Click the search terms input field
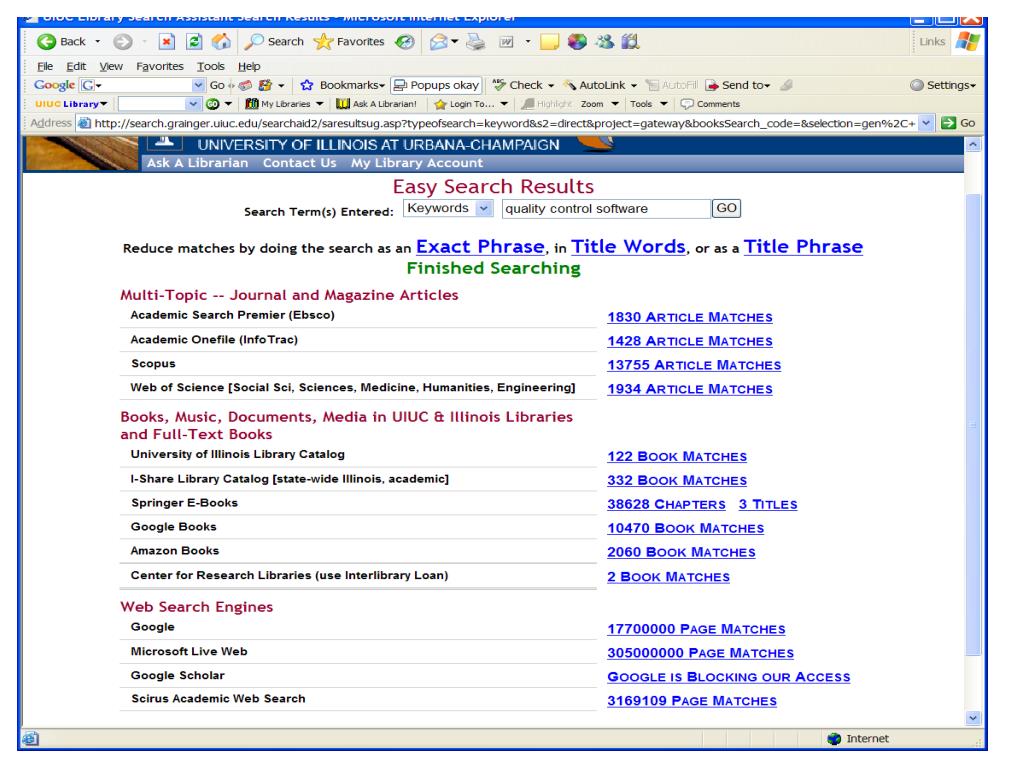Screen dimensions: 1024x768 point(606,208)
